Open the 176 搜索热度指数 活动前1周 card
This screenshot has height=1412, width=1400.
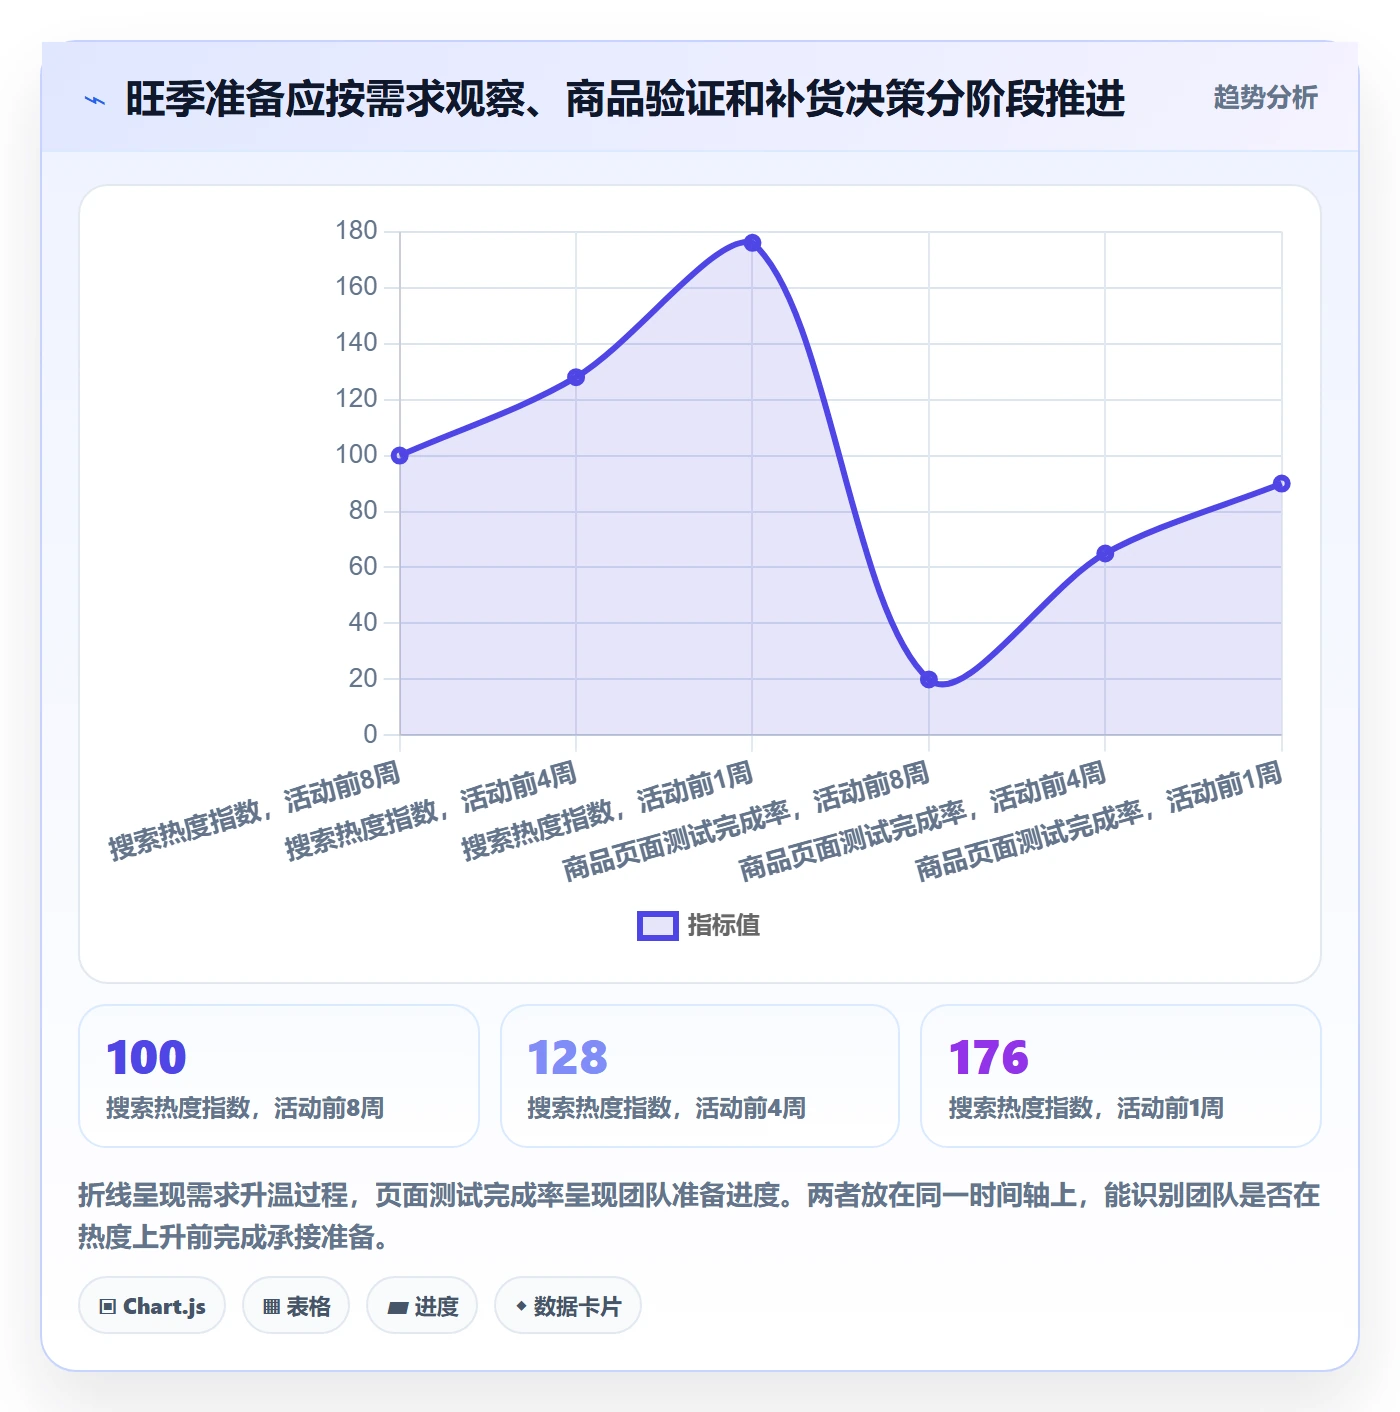(1121, 1076)
